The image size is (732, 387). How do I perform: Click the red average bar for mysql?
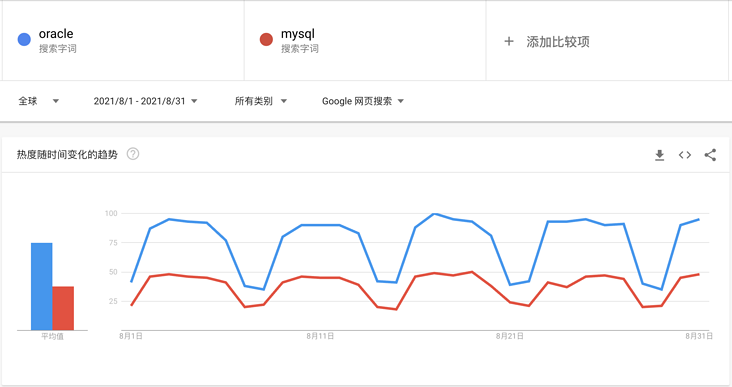(x=63, y=308)
